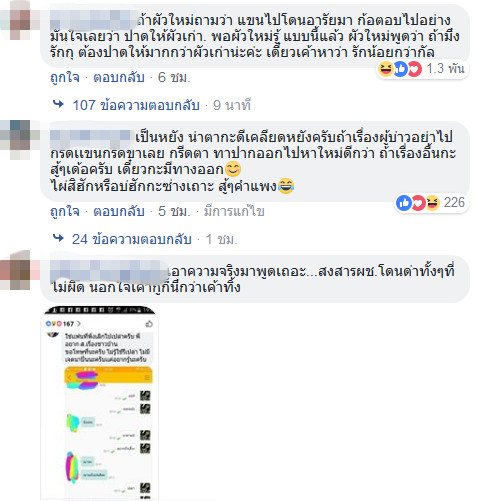Reply to second comment with ตอบกลับ
477x501 pixels.
(119, 211)
